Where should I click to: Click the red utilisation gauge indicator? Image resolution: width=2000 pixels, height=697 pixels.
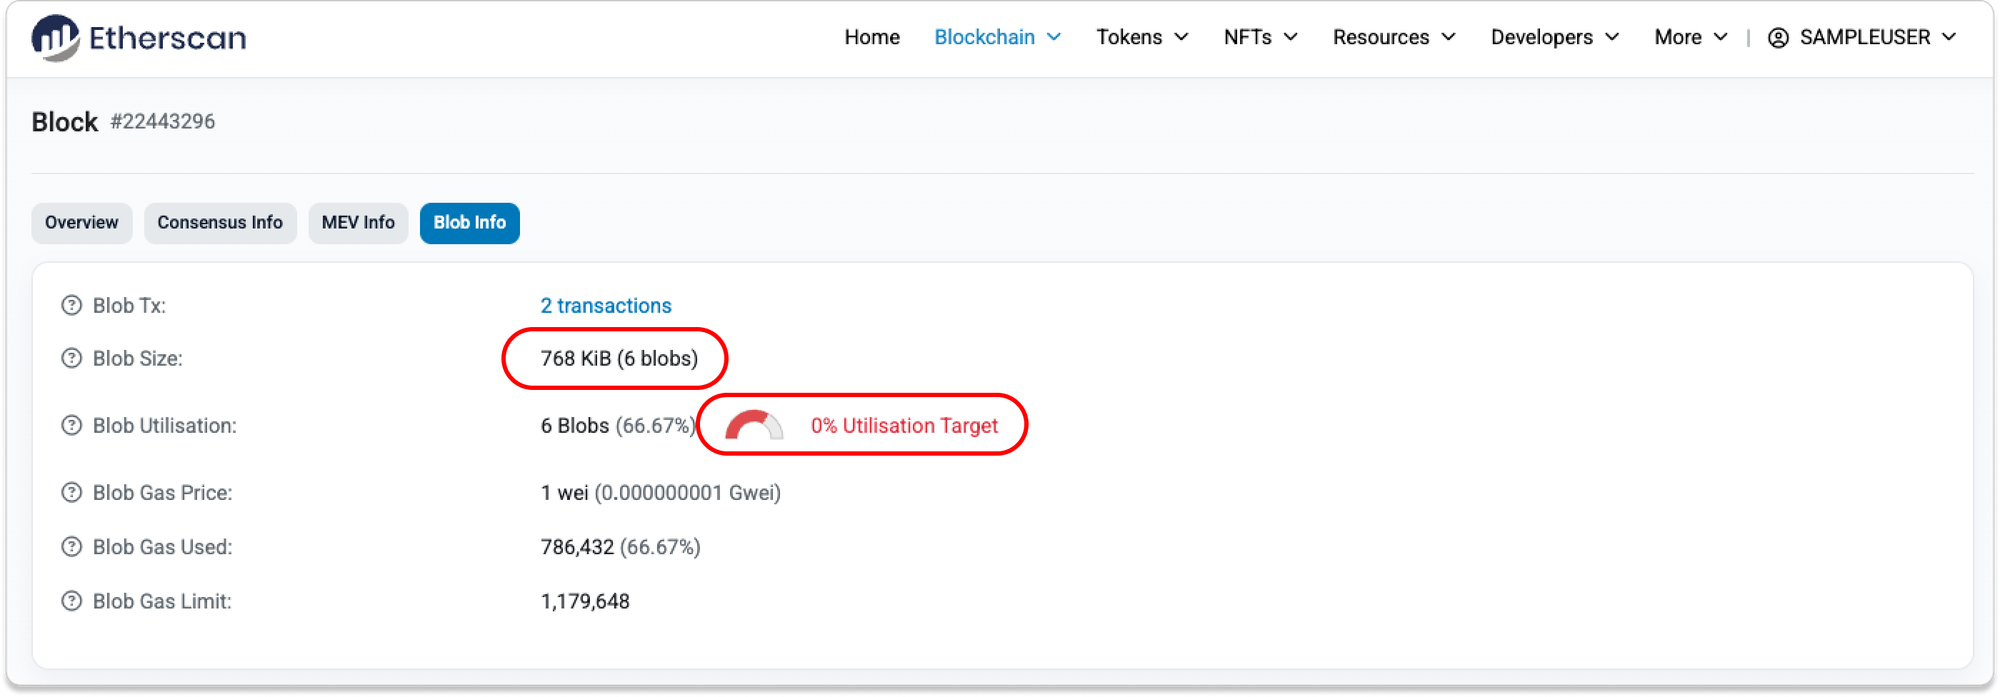pos(753,426)
